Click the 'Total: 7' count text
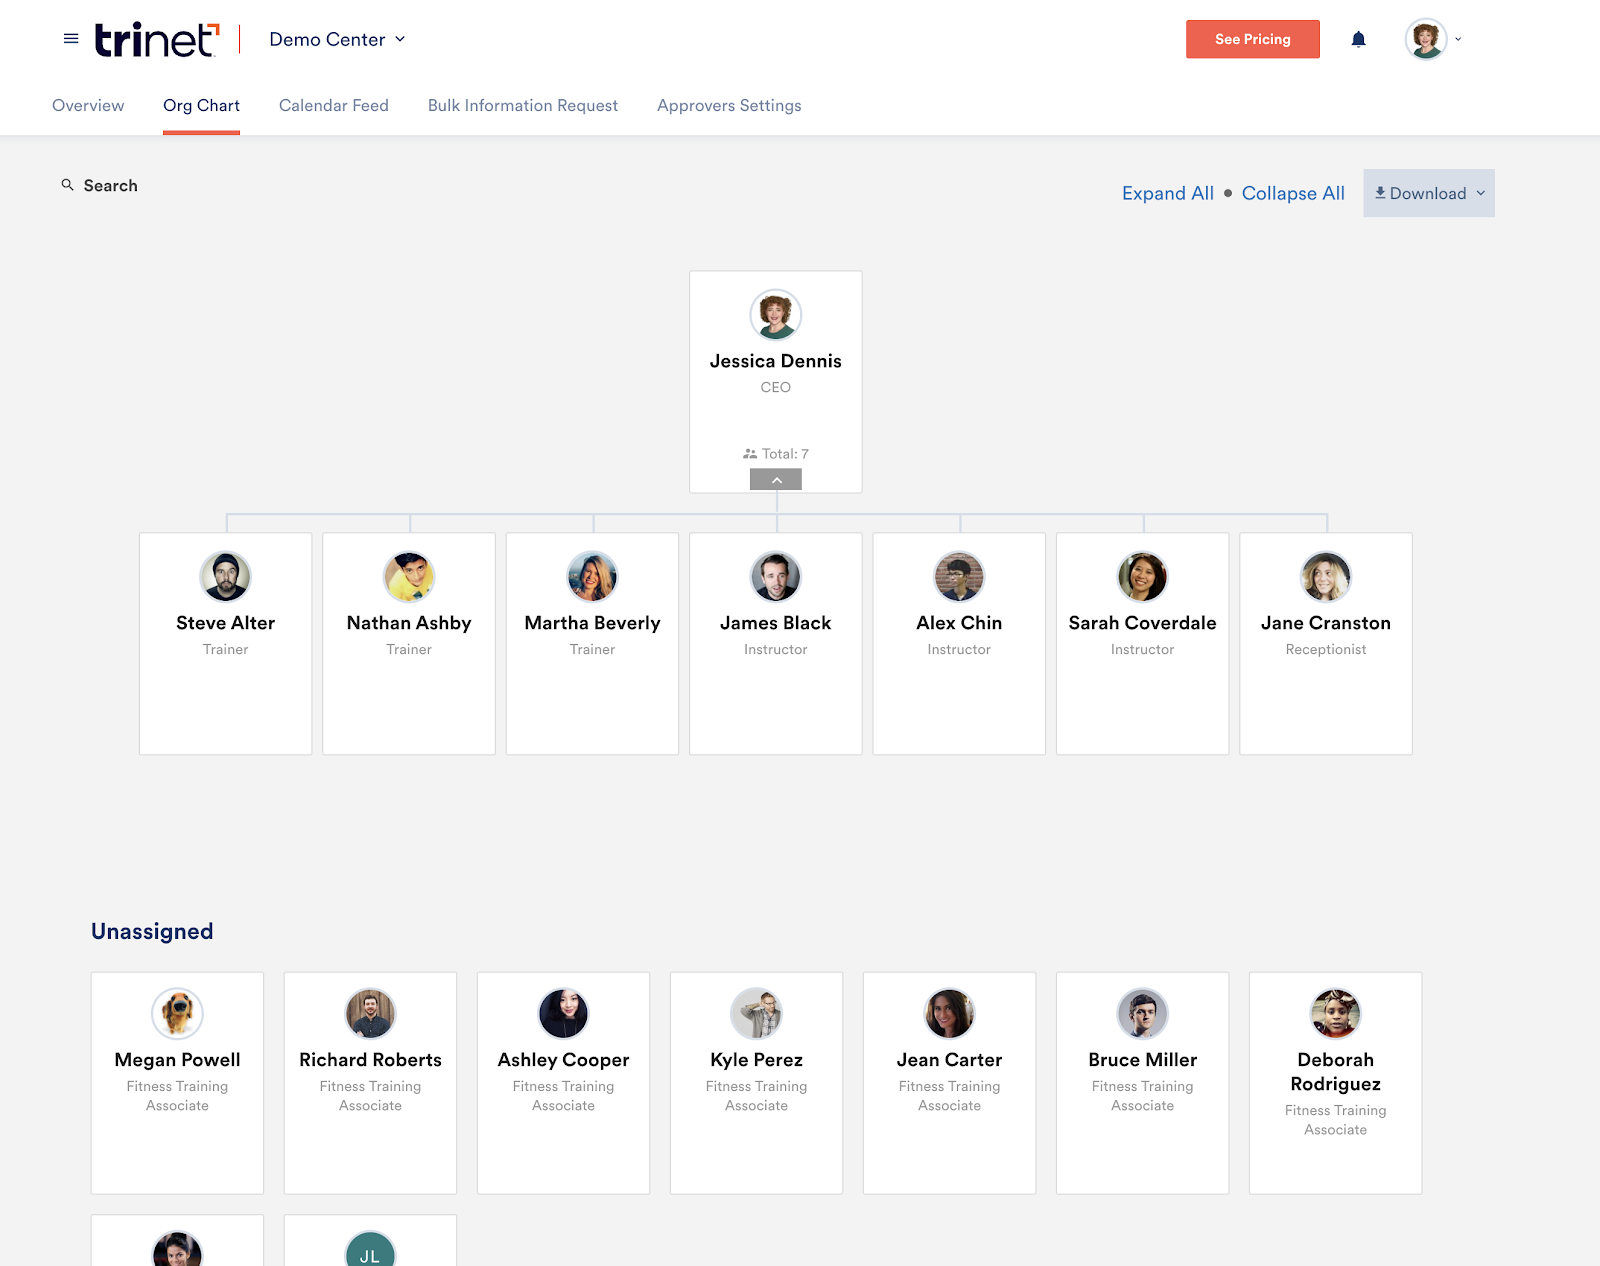This screenshot has height=1266, width=1600. [x=785, y=454]
